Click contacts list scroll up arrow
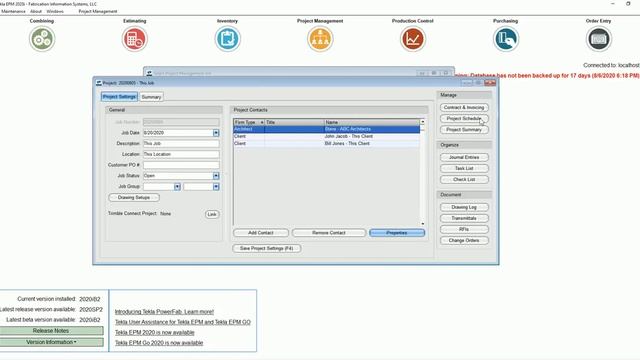 [x=422, y=122]
